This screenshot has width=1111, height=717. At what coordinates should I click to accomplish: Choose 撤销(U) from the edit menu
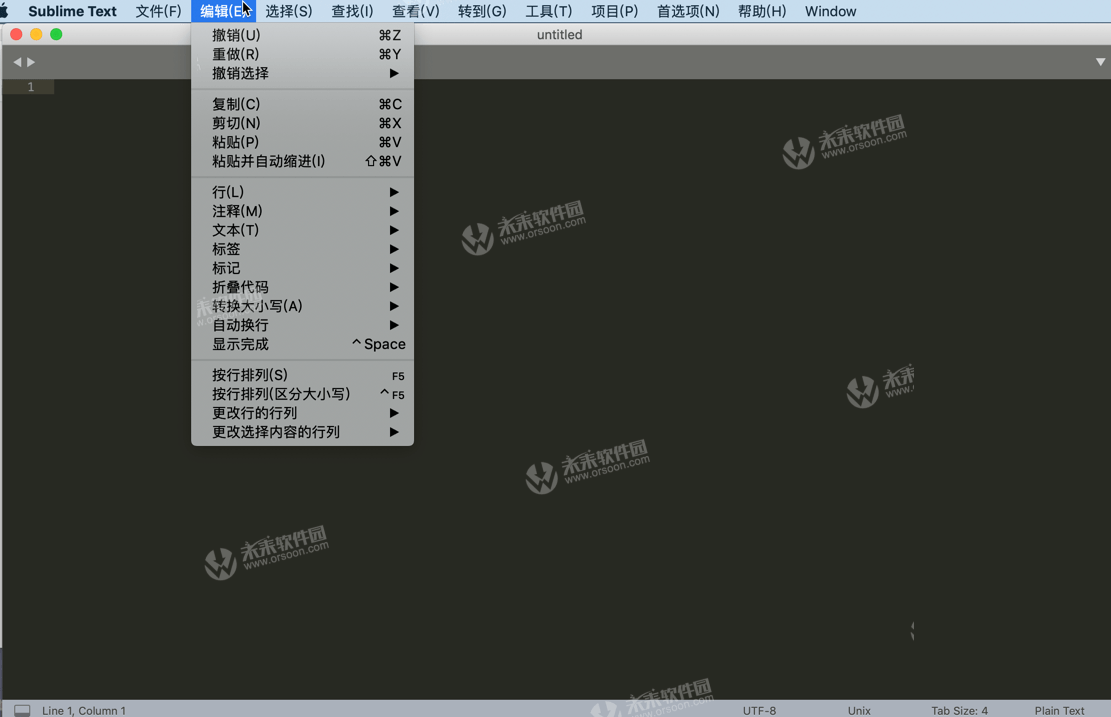(303, 35)
